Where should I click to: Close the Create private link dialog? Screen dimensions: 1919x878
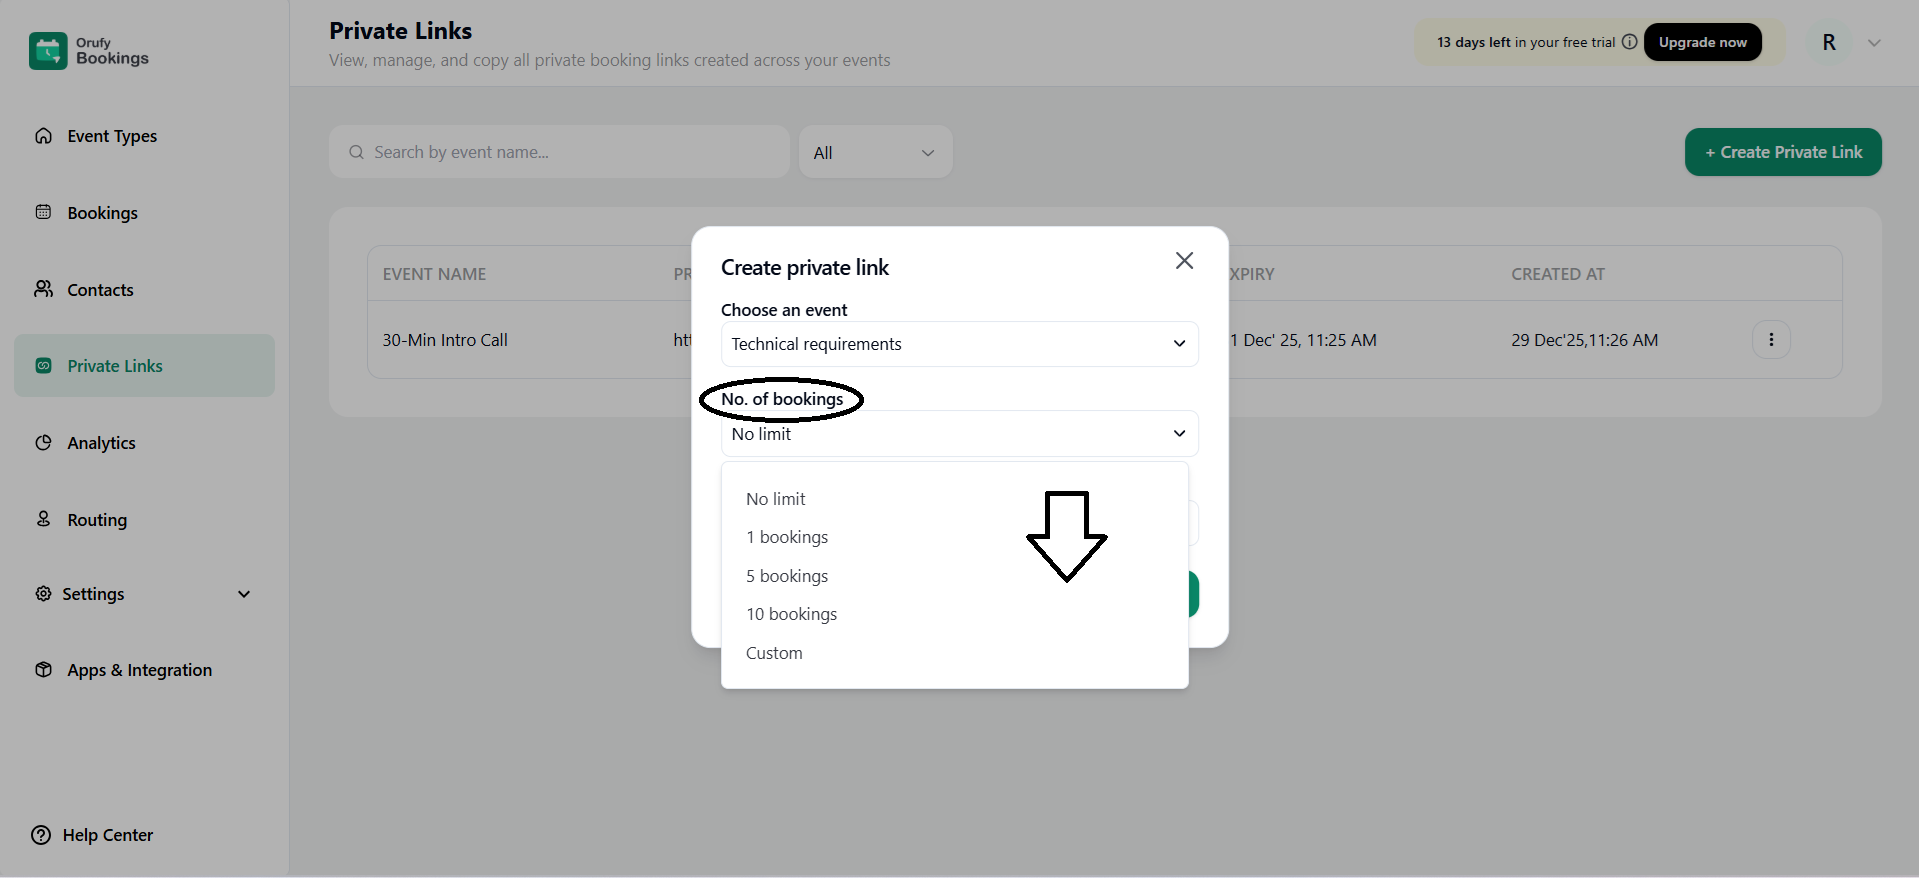coord(1184,260)
